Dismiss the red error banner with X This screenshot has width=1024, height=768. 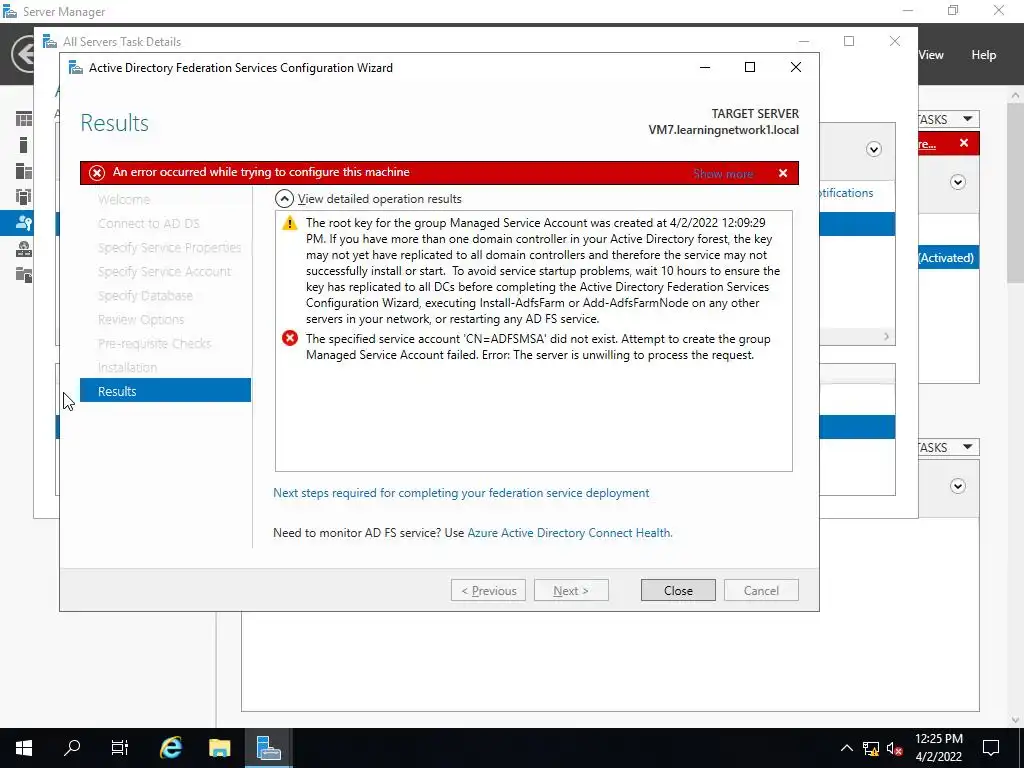click(x=782, y=173)
